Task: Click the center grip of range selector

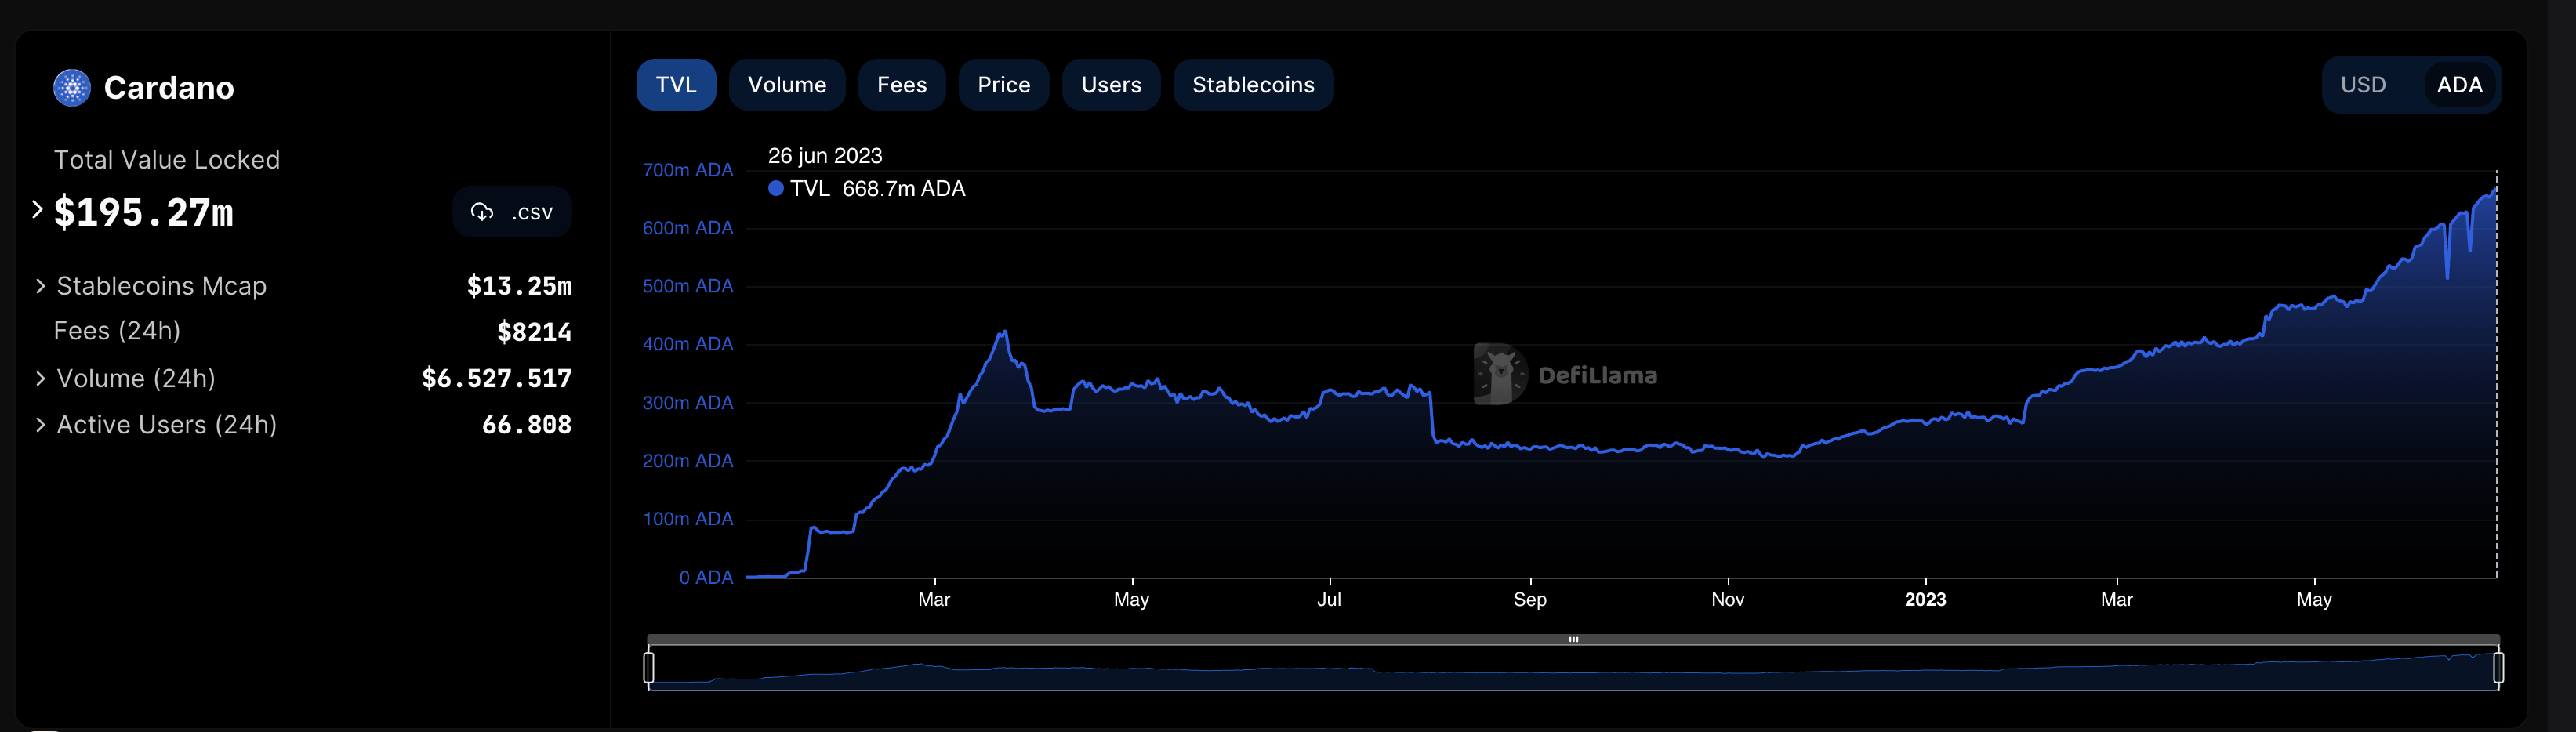Action: click(1573, 639)
